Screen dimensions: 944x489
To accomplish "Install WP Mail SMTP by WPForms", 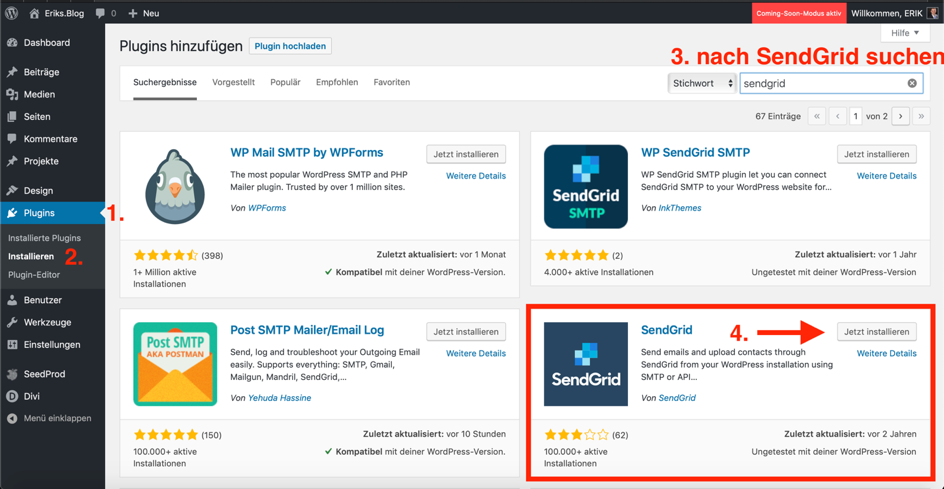I will pos(466,154).
